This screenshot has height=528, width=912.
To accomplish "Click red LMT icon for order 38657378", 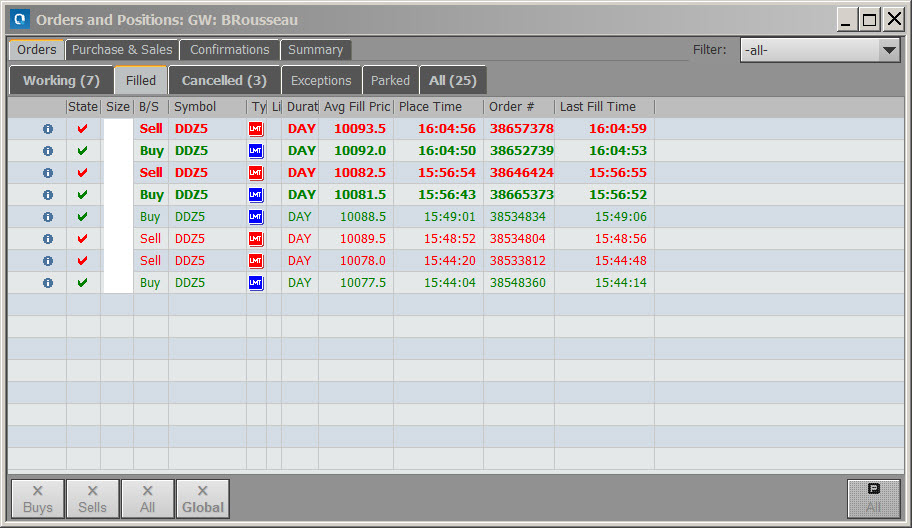I will (256, 129).
